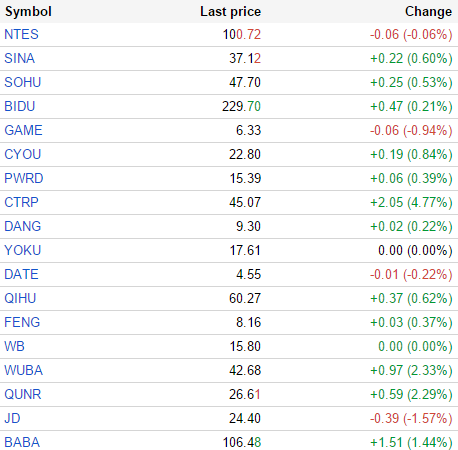Select the DANG symbol link
The width and height of the screenshot is (458, 450).
pyautogui.click(x=22, y=226)
